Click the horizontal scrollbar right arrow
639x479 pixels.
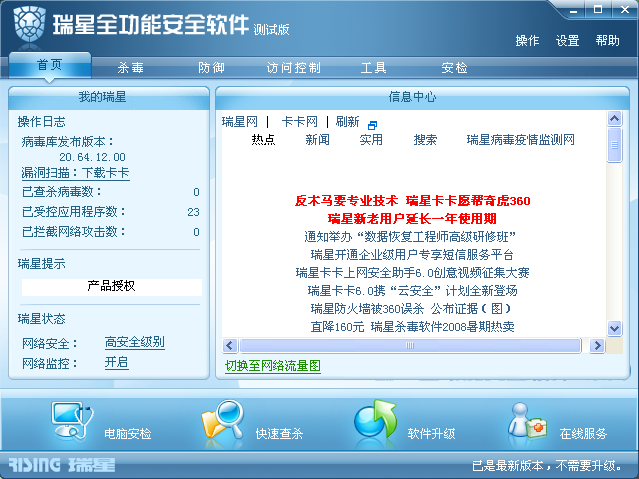597,346
